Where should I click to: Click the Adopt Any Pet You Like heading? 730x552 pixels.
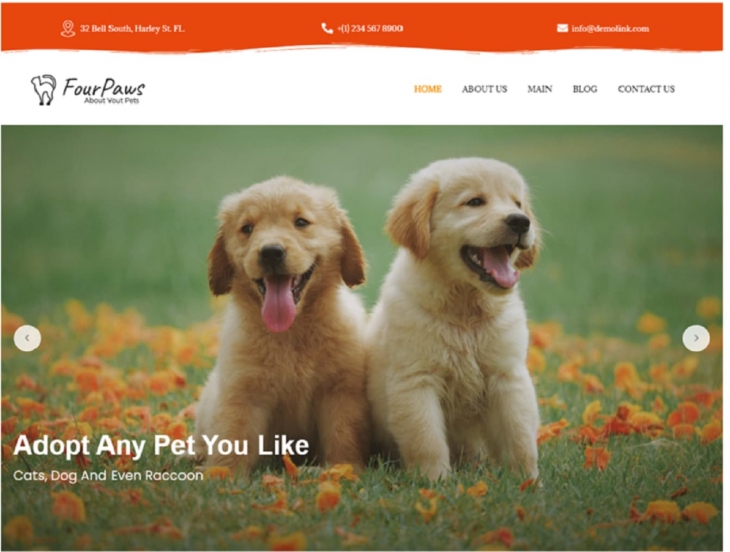pos(161,445)
